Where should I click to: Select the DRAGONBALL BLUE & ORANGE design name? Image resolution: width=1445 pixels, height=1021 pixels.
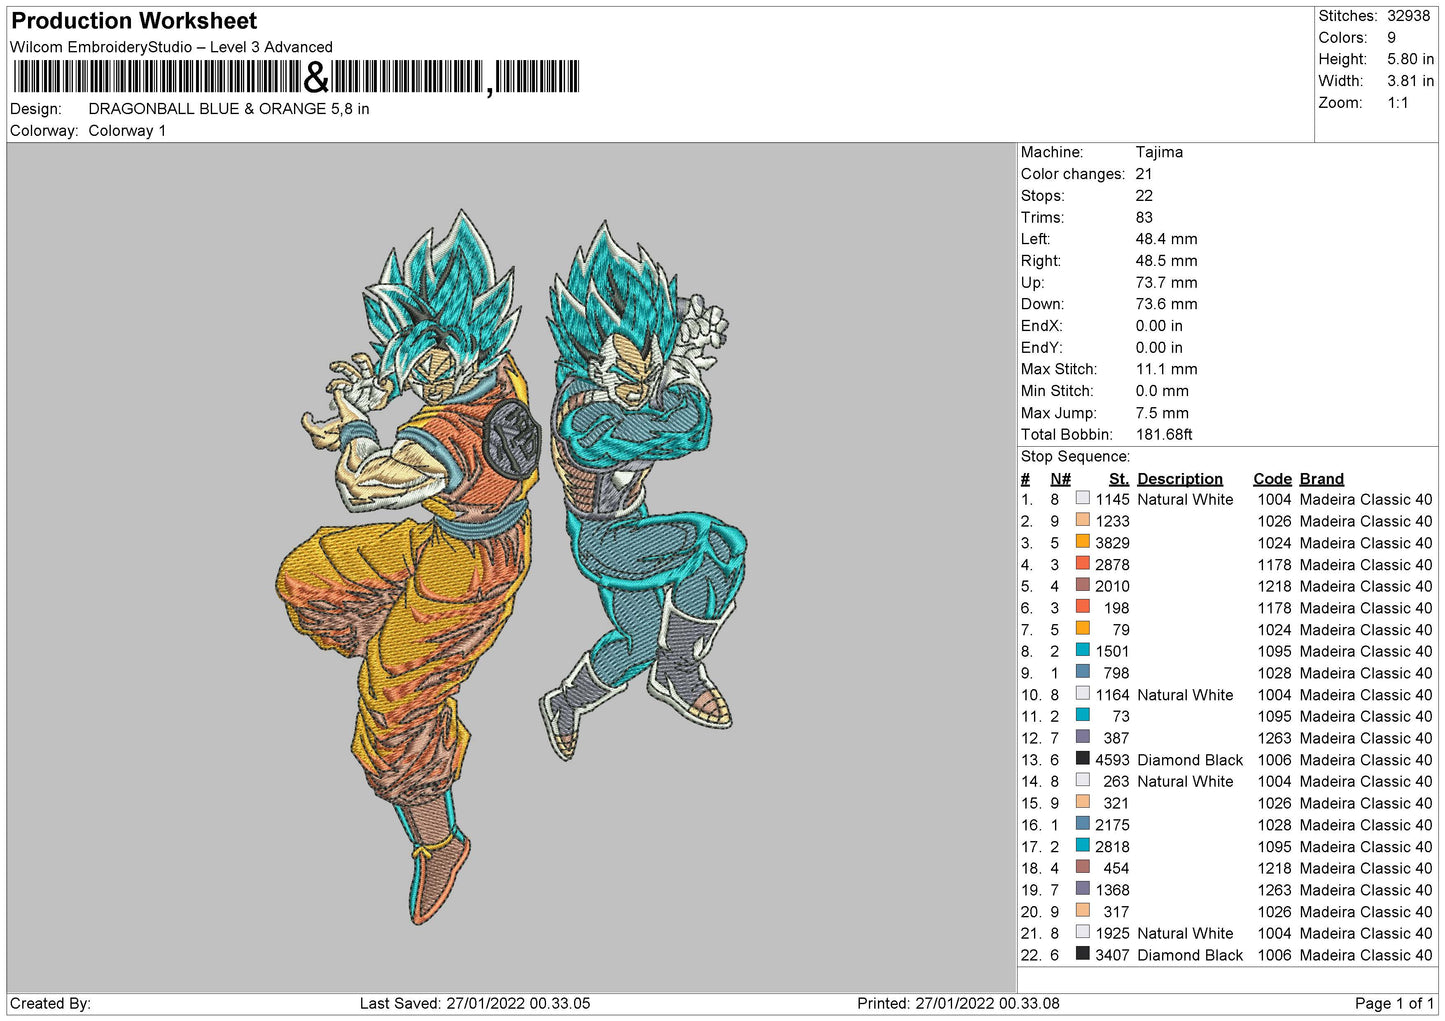coord(228,109)
